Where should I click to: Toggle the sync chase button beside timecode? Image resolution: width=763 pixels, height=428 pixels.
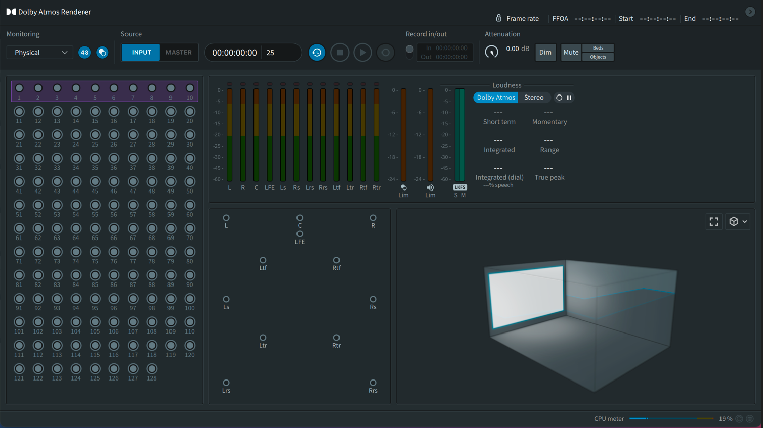click(317, 53)
